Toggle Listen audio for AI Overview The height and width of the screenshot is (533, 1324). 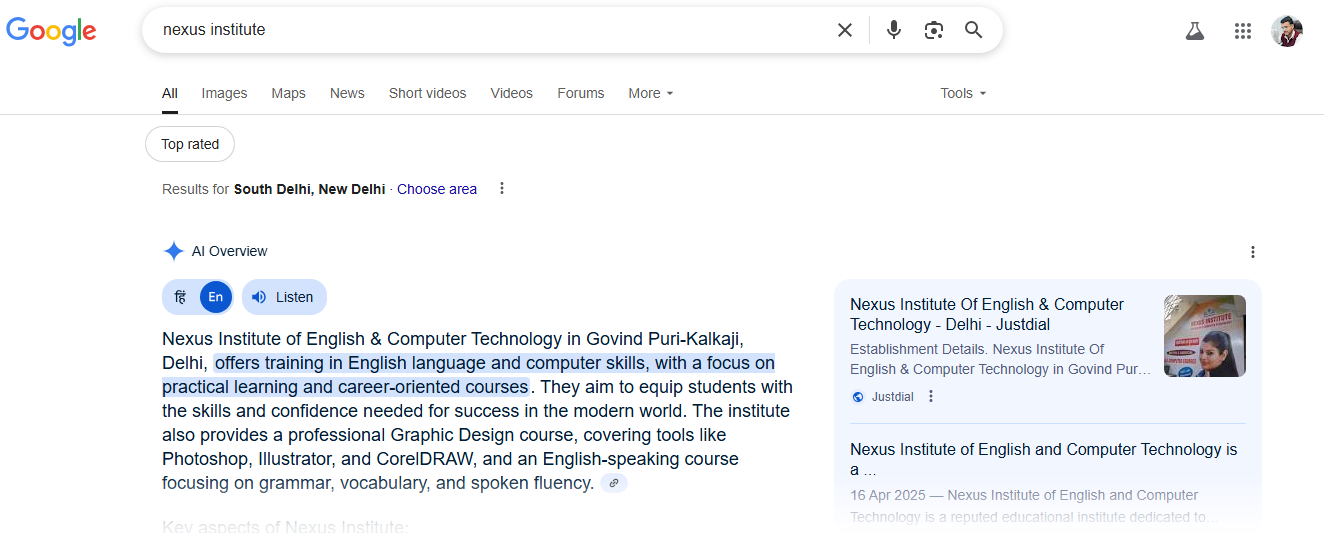284,297
